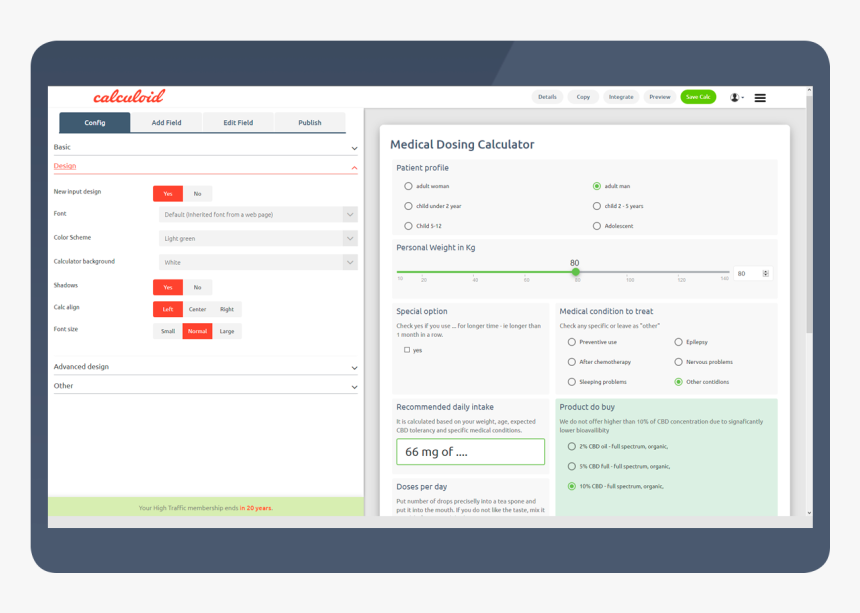
Task: Select Other conditions radio button
Action: pyautogui.click(x=678, y=382)
